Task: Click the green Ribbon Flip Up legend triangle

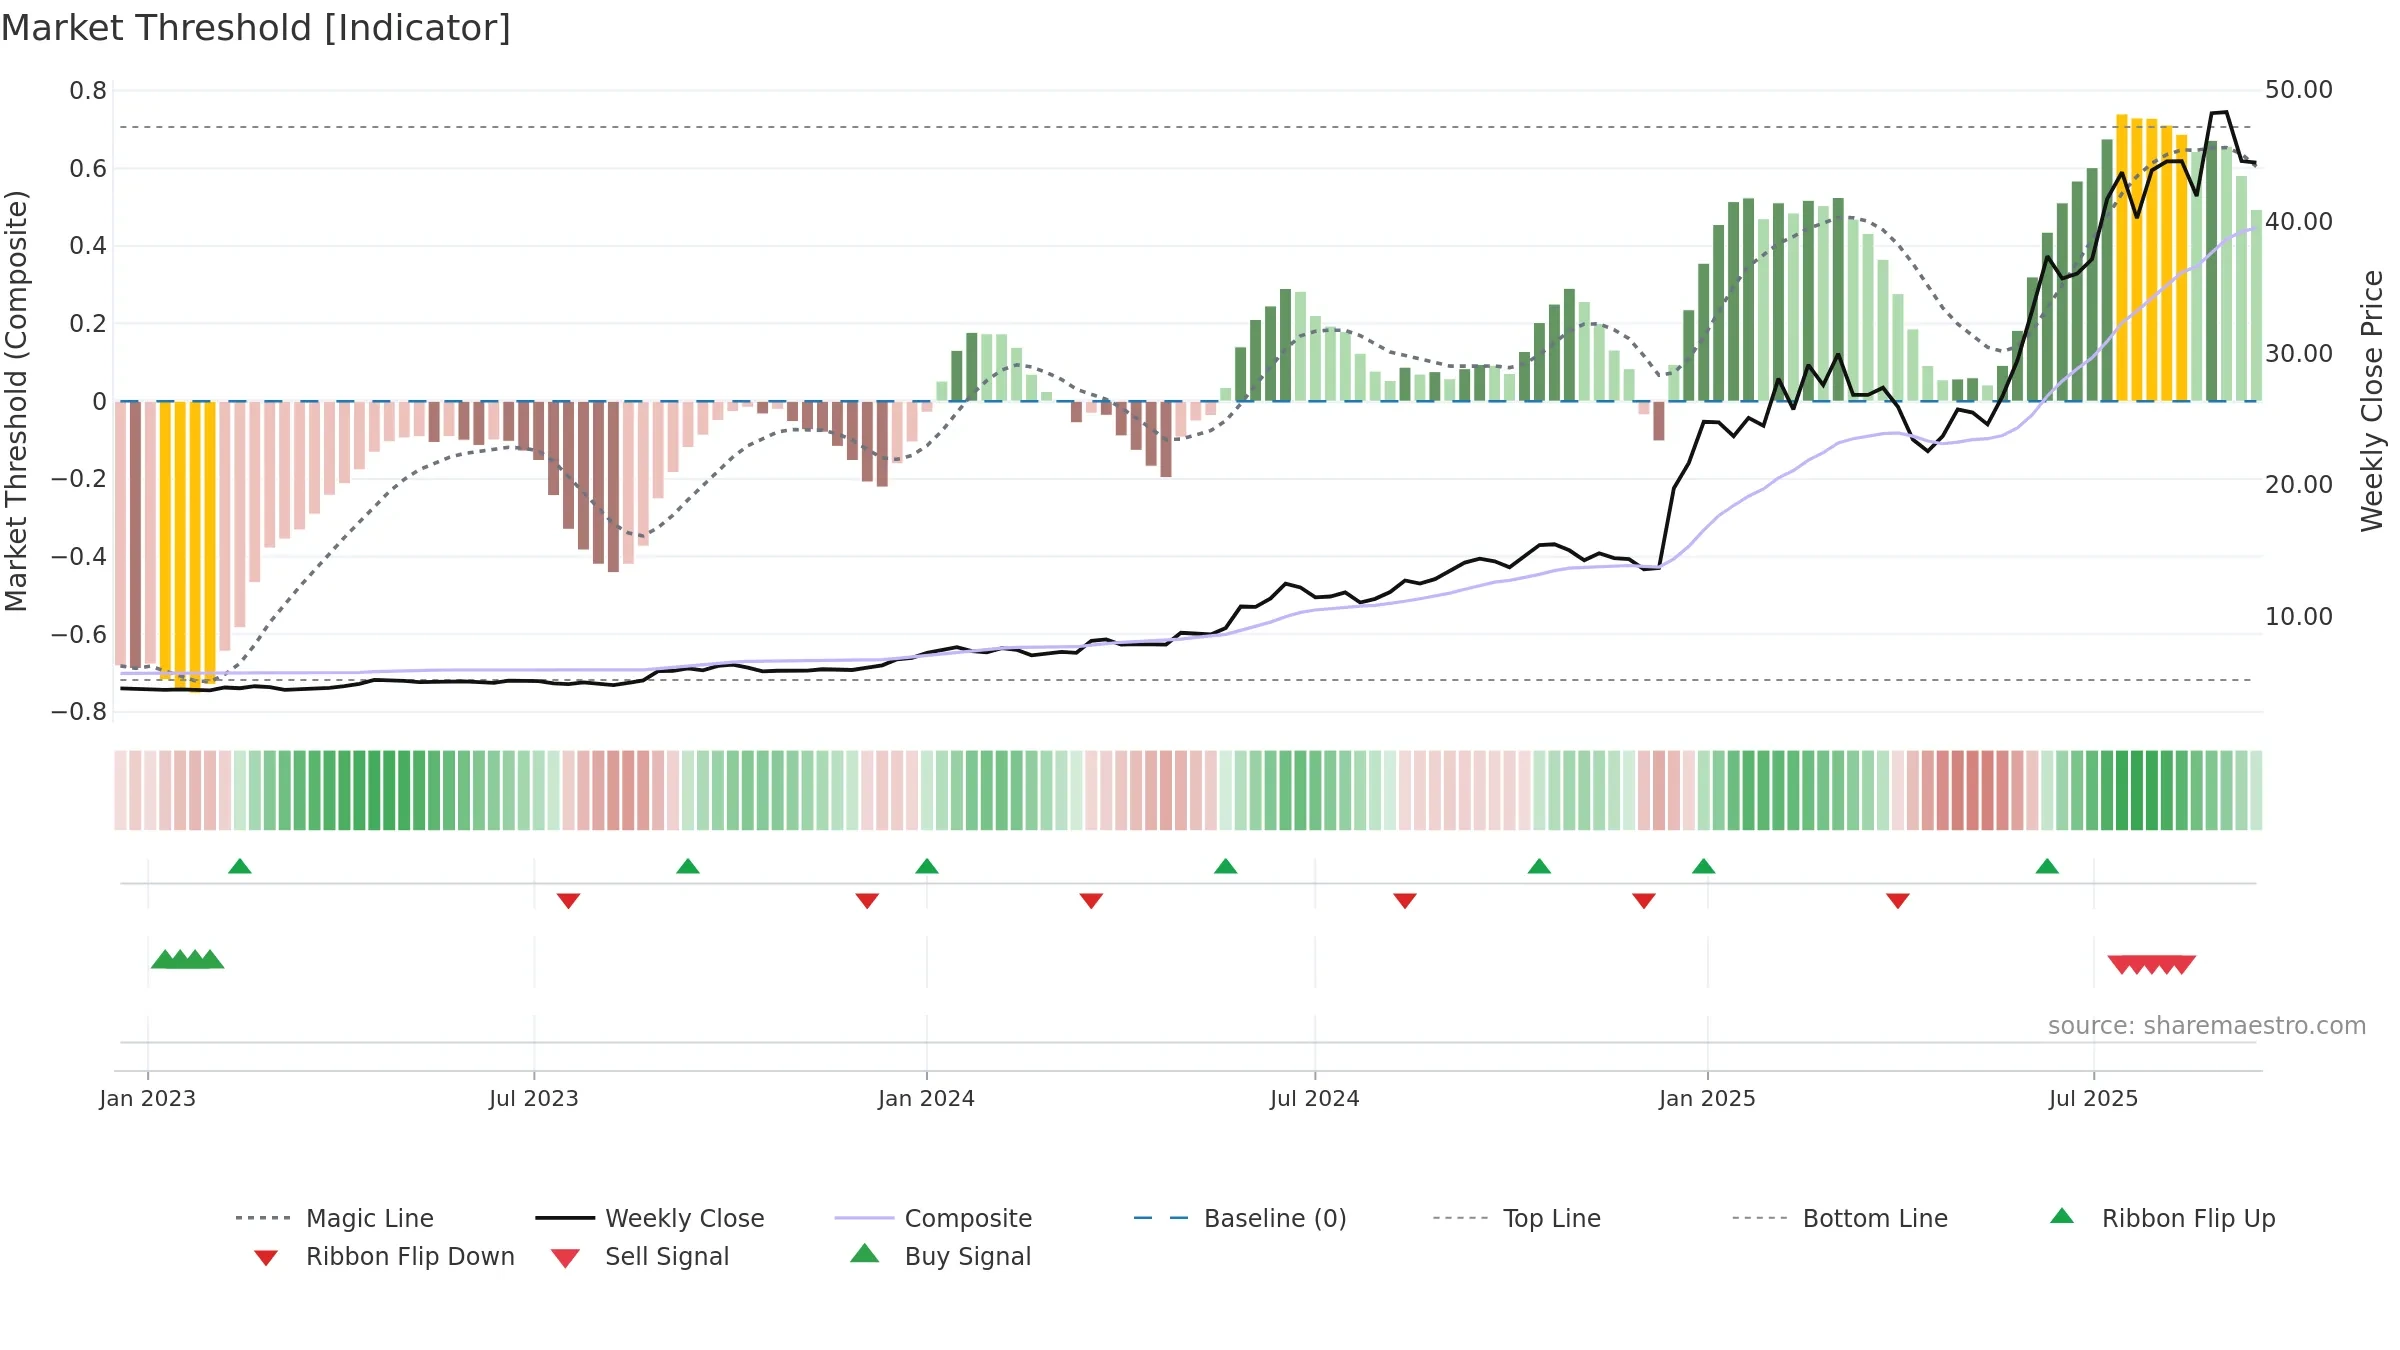Action: point(2062,1216)
